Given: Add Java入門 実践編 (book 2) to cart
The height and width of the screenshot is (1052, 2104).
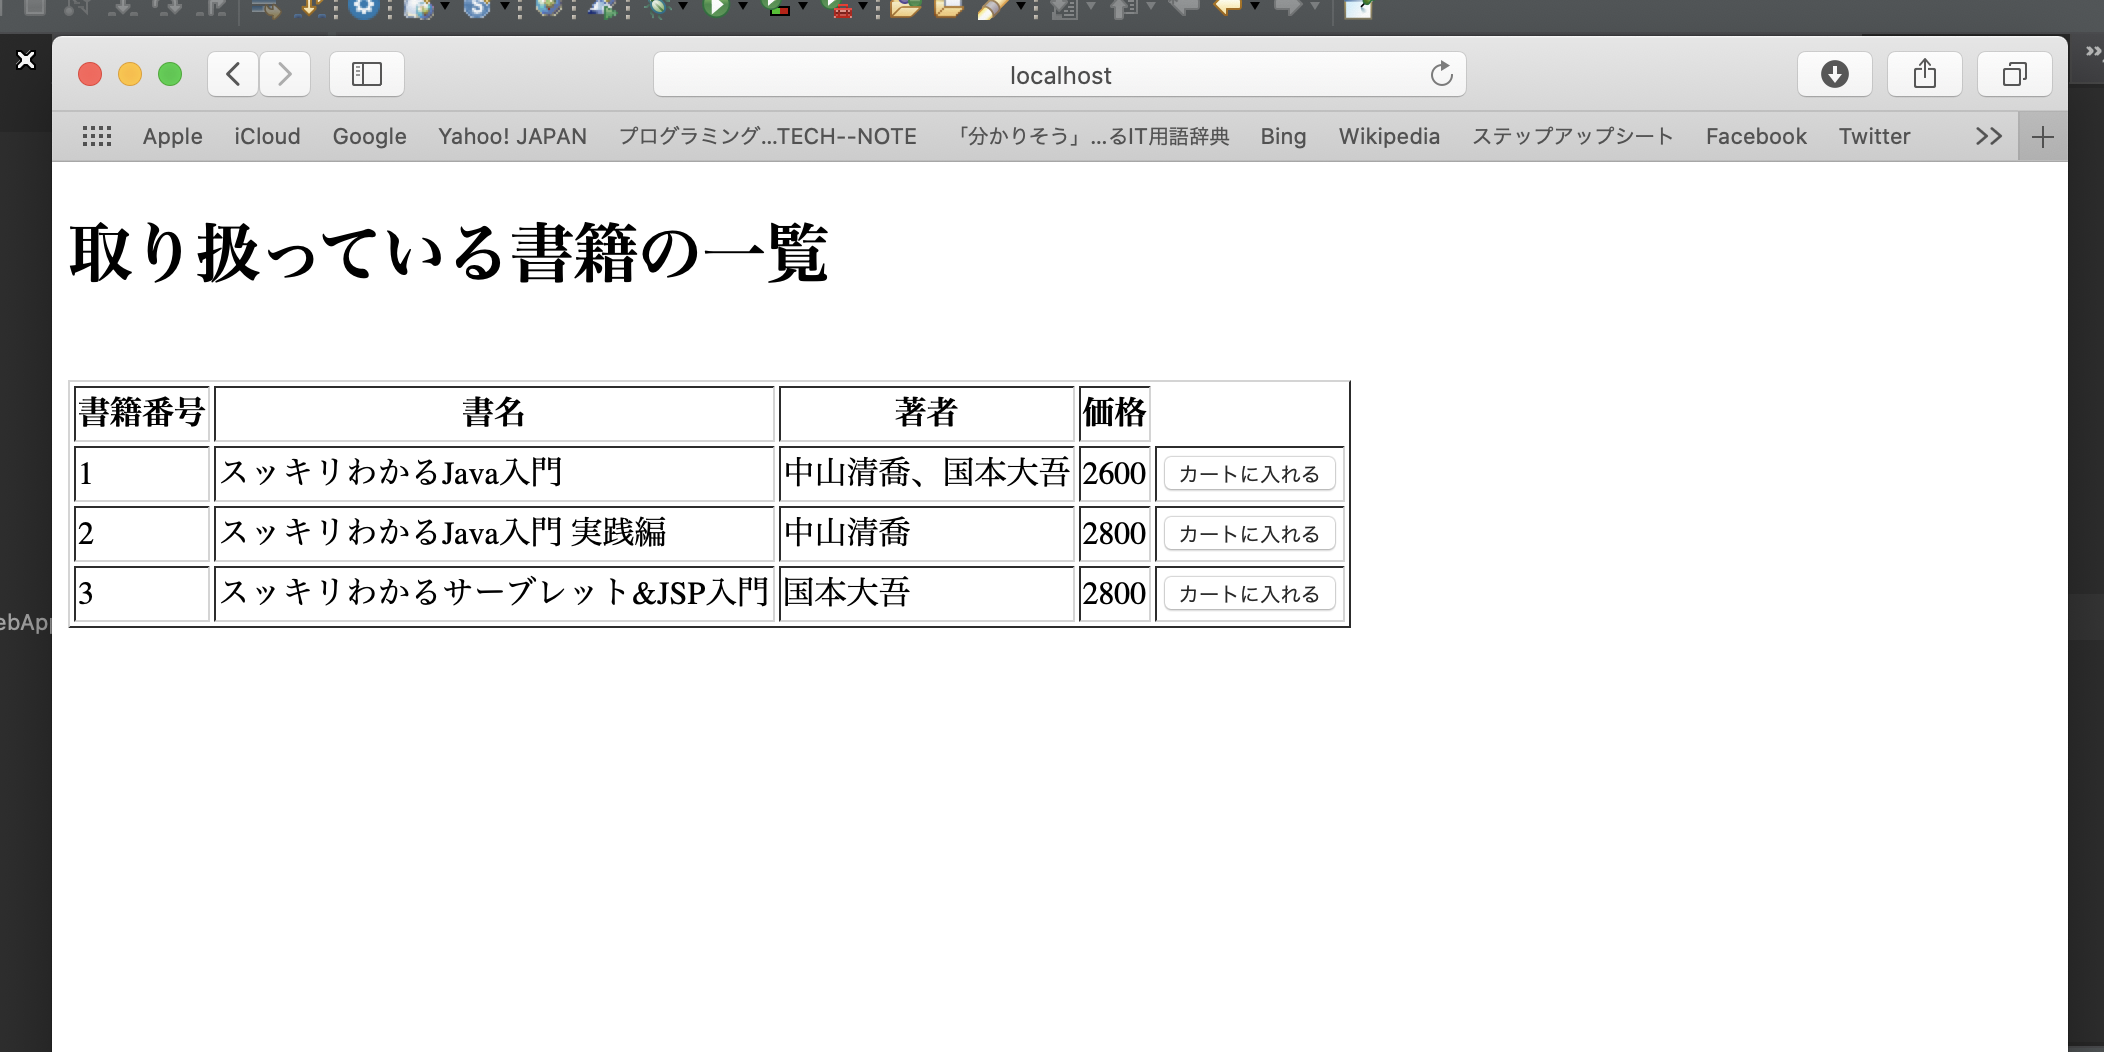Looking at the screenshot, I should click(x=1249, y=534).
